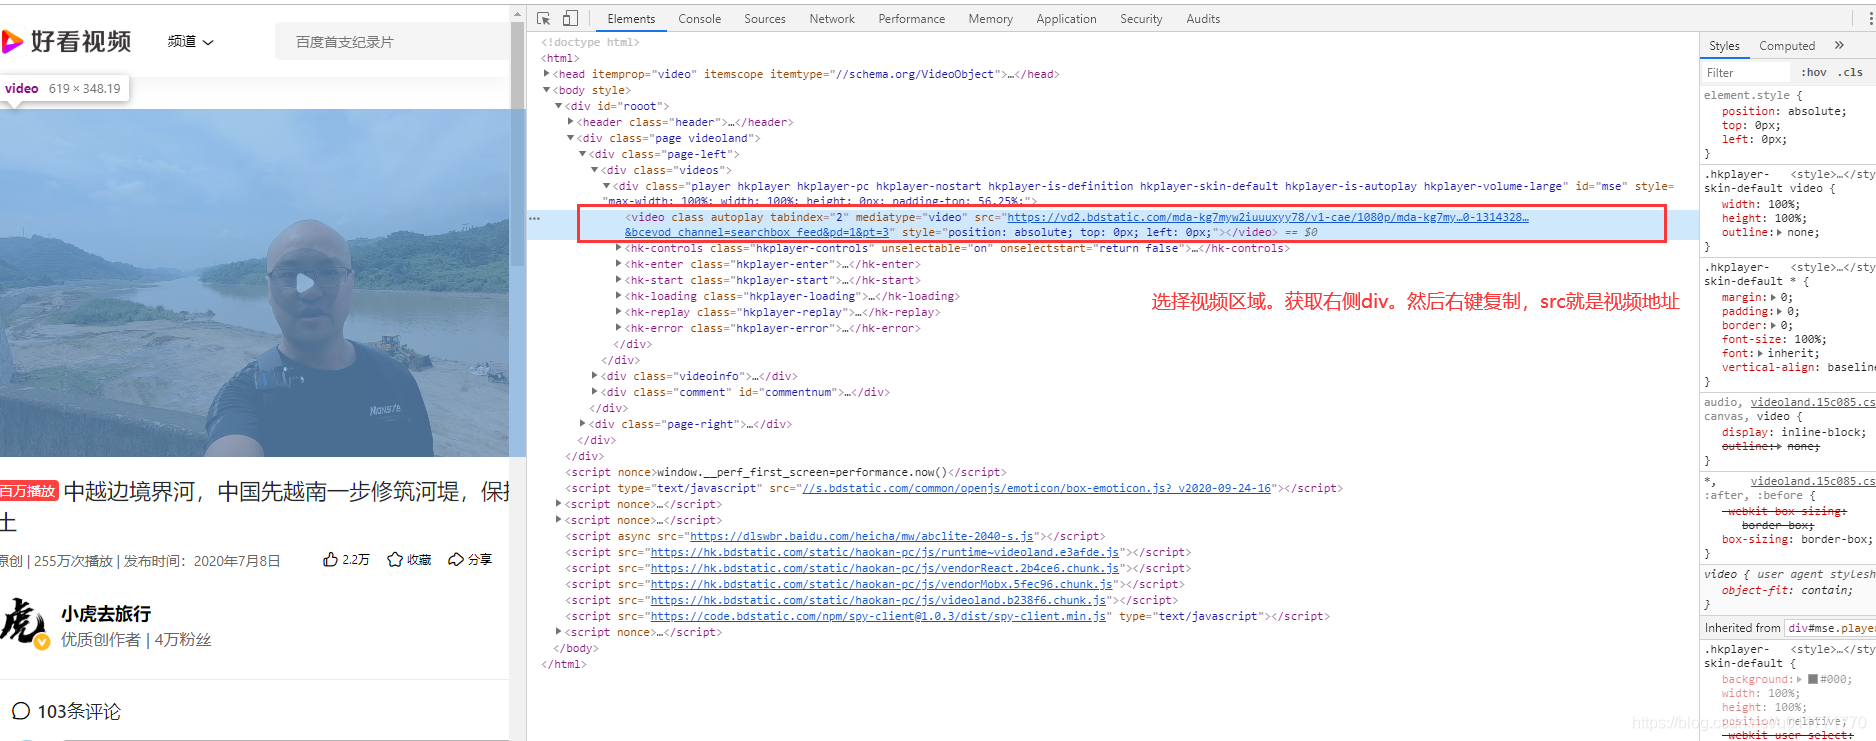Open the Audits tab
The image size is (1876, 741).
1203,19
